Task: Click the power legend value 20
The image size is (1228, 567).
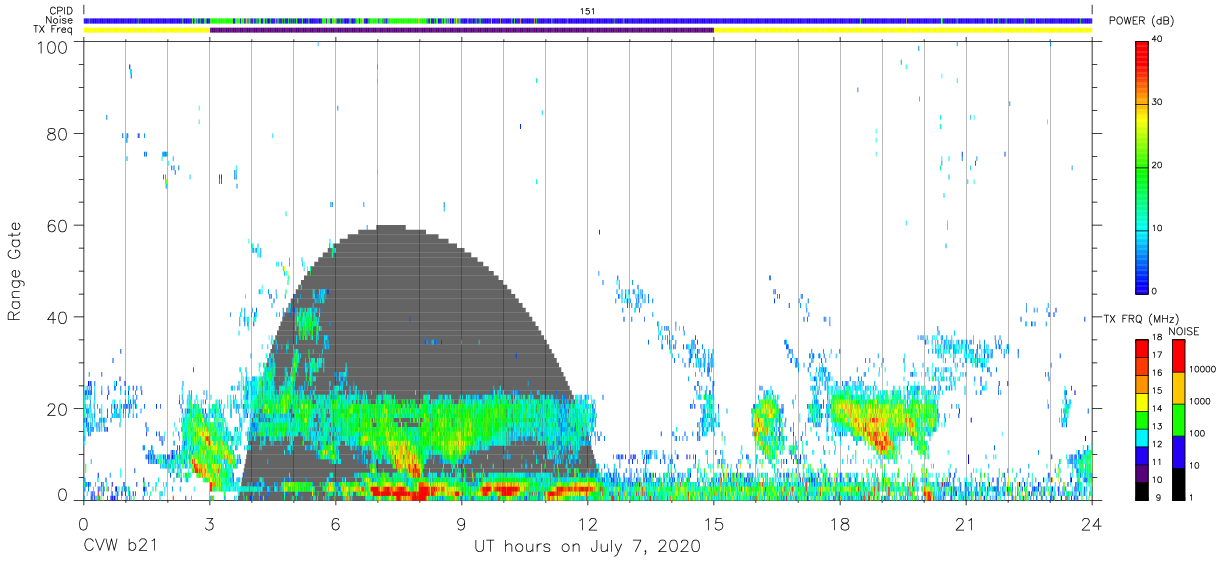Action: (1158, 166)
